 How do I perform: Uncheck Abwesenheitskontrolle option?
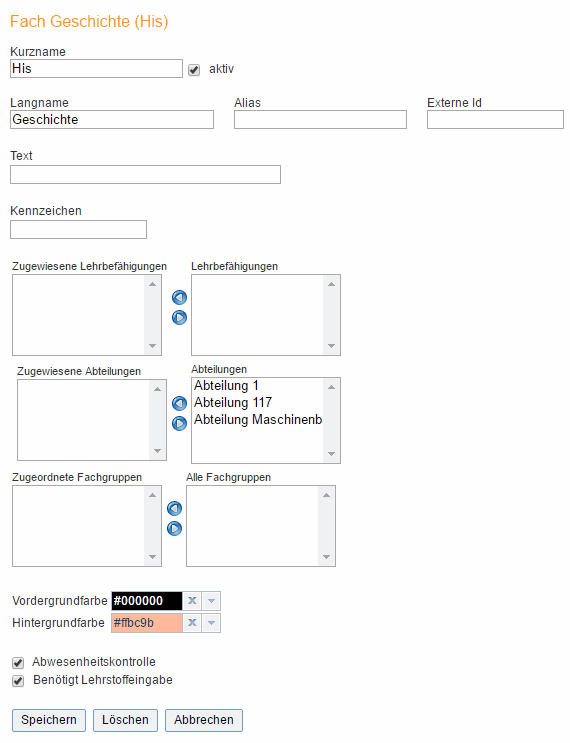point(18,662)
